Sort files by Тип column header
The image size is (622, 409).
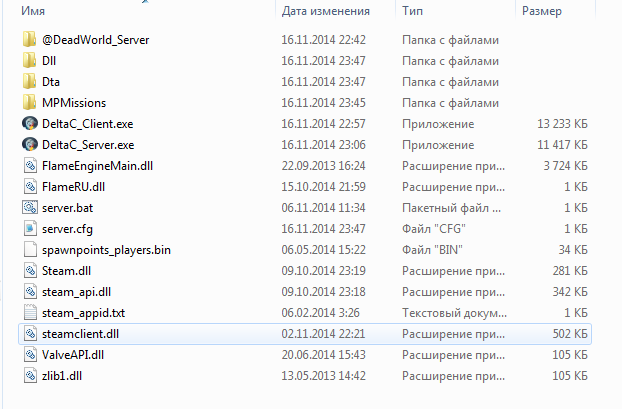411,11
